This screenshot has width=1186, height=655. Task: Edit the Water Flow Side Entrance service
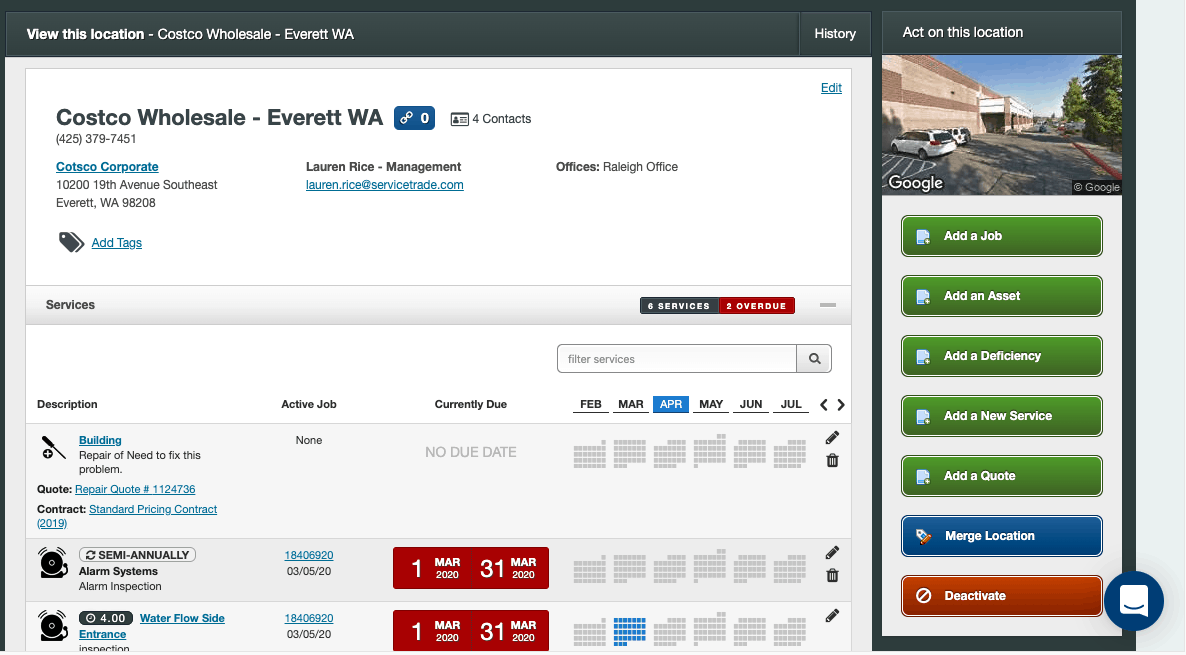tap(832, 616)
